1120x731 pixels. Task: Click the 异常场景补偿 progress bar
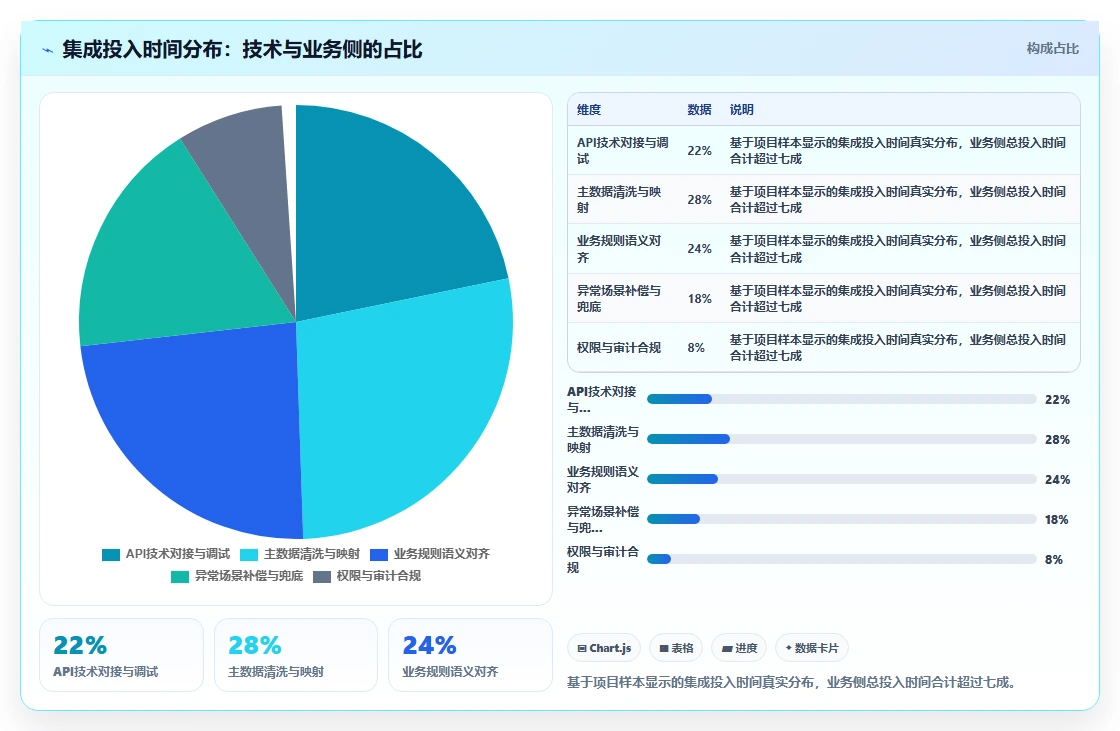click(841, 519)
